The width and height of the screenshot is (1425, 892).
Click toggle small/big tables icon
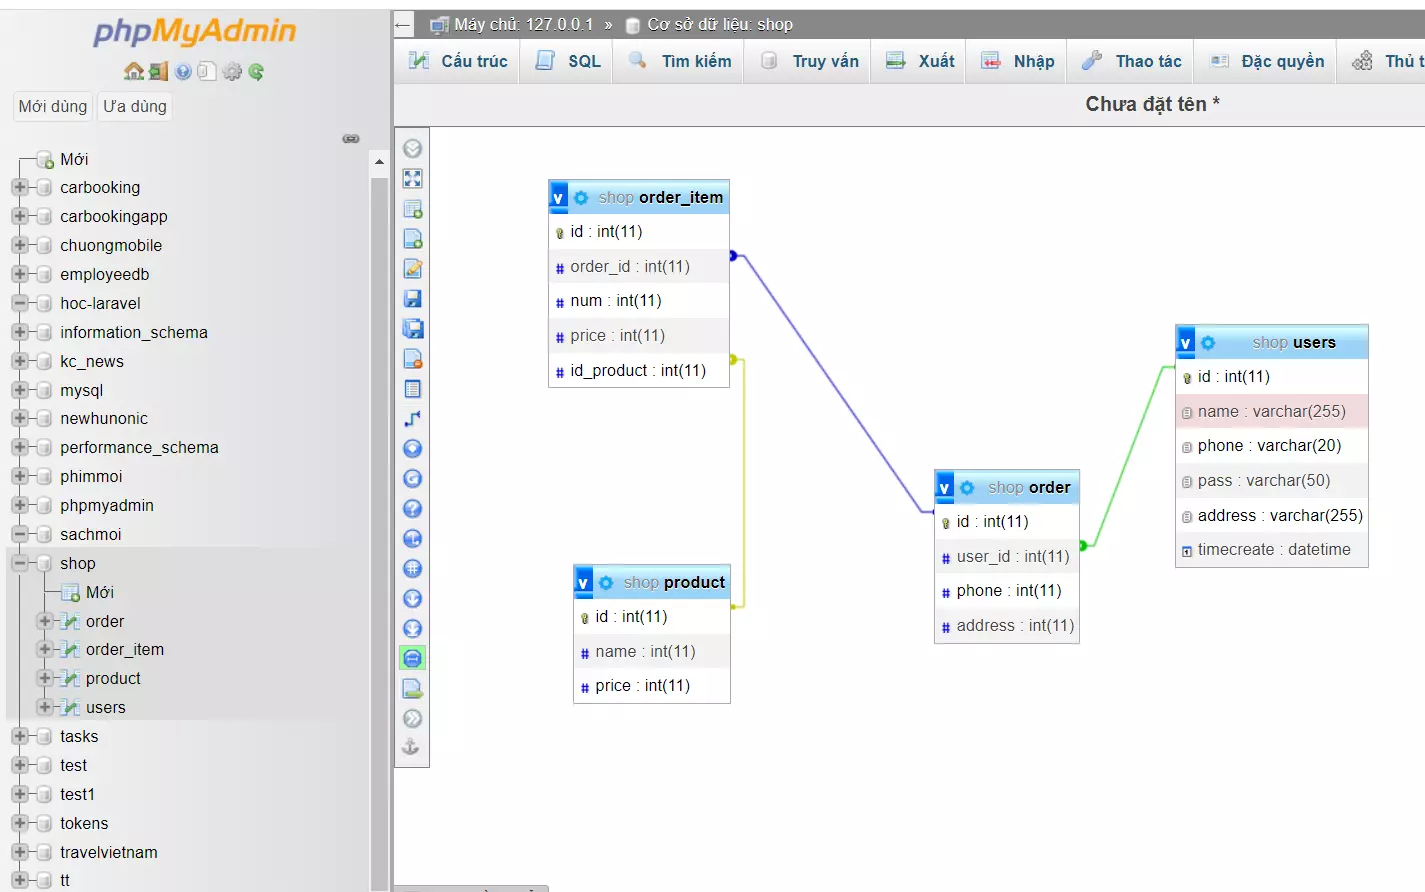coord(412,629)
